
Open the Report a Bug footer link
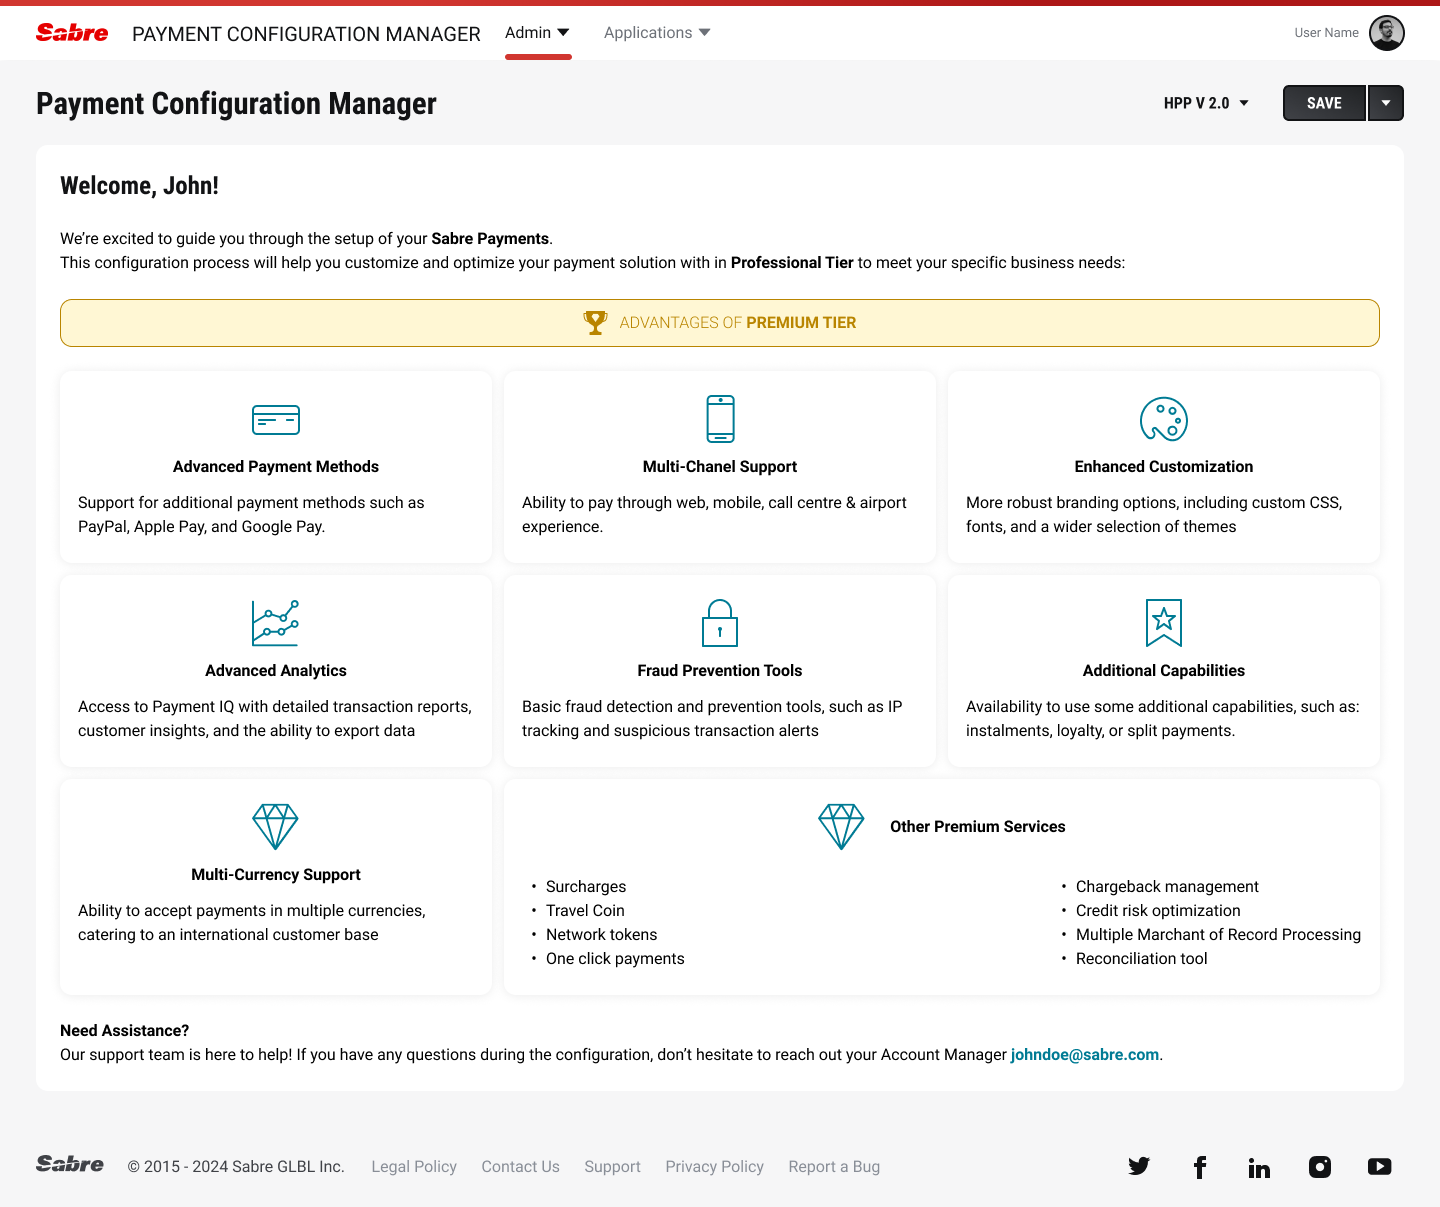coord(834,1167)
